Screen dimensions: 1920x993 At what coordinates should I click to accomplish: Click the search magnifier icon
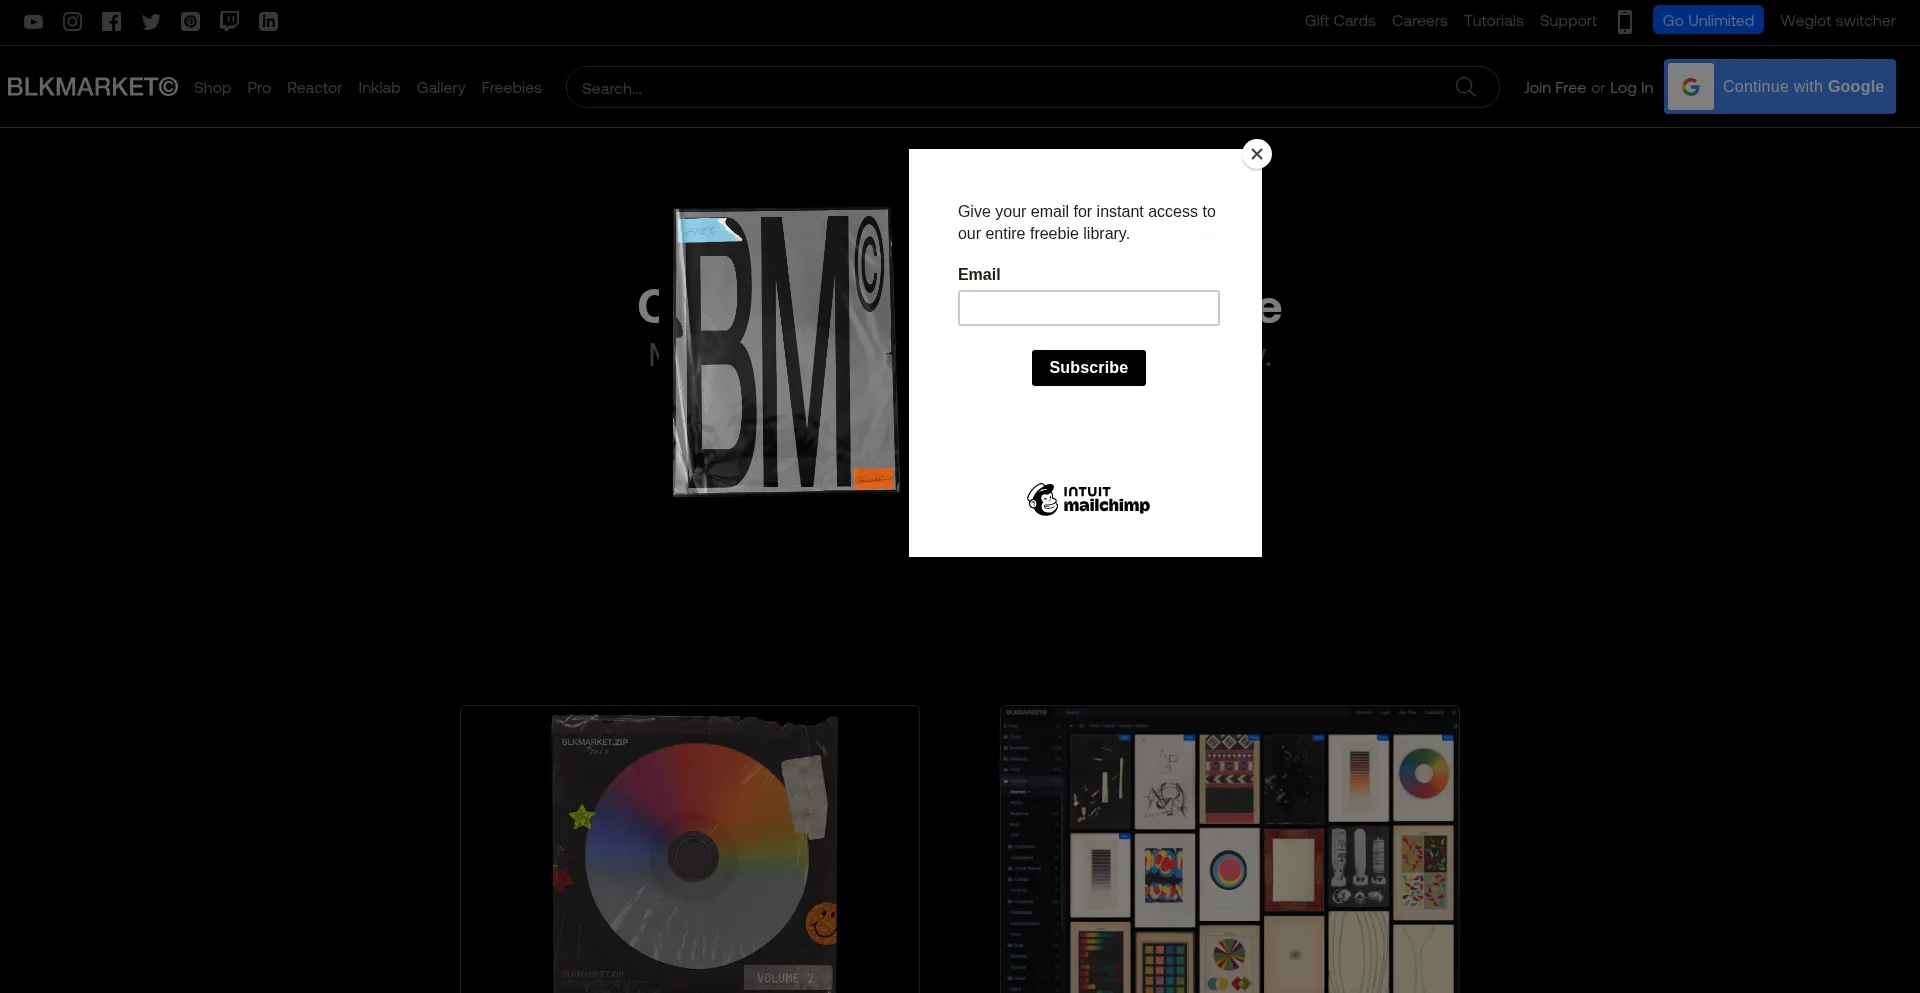tap(1465, 87)
